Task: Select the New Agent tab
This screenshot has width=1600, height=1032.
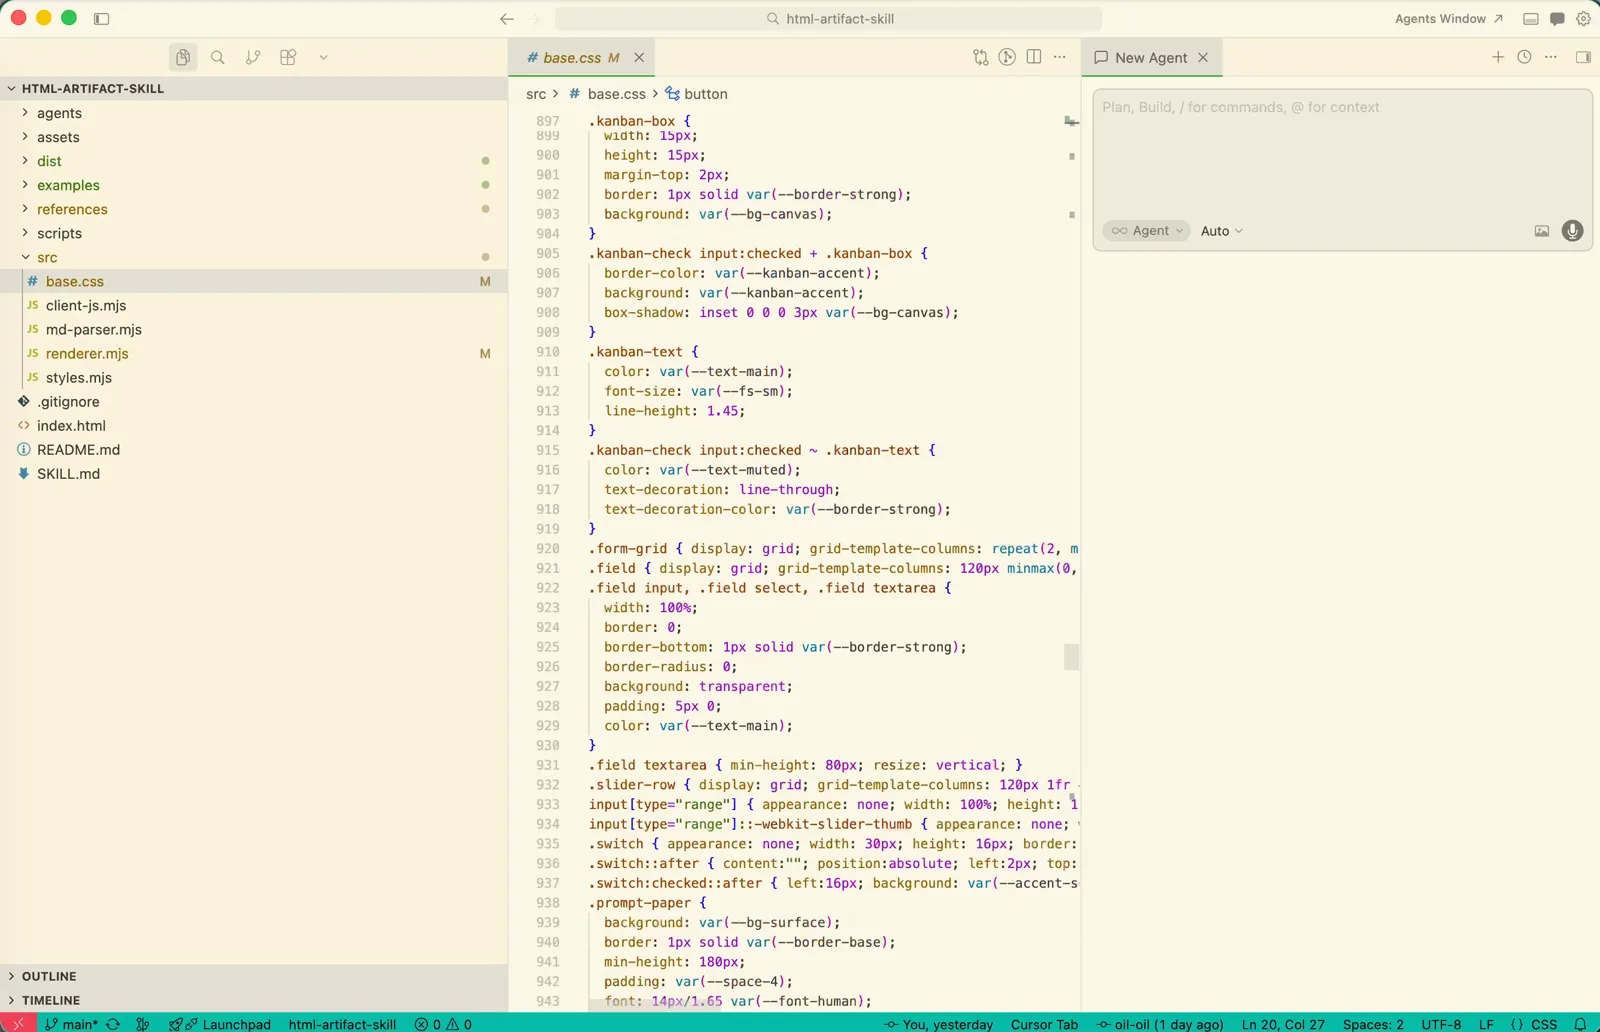Action: coord(1151,57)
